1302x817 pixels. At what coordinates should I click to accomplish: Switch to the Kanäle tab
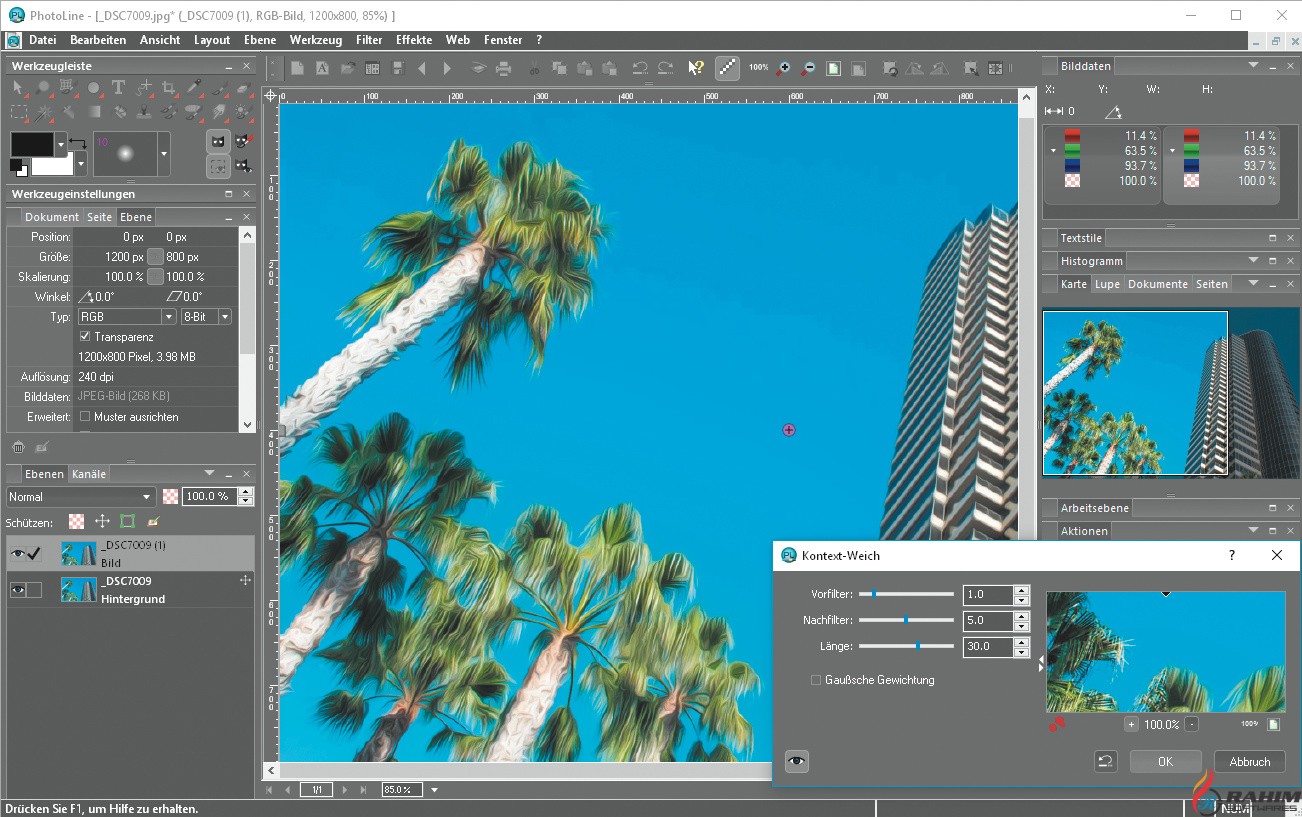(x=89, y=474)
